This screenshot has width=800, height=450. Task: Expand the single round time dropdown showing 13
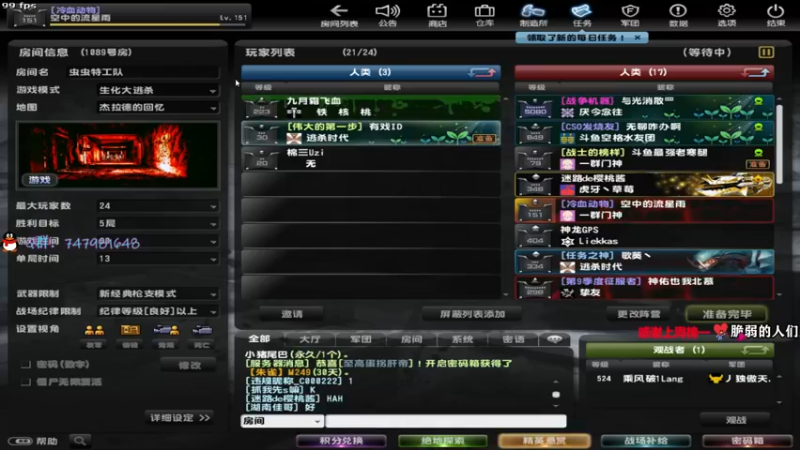(x=158, y=259)
